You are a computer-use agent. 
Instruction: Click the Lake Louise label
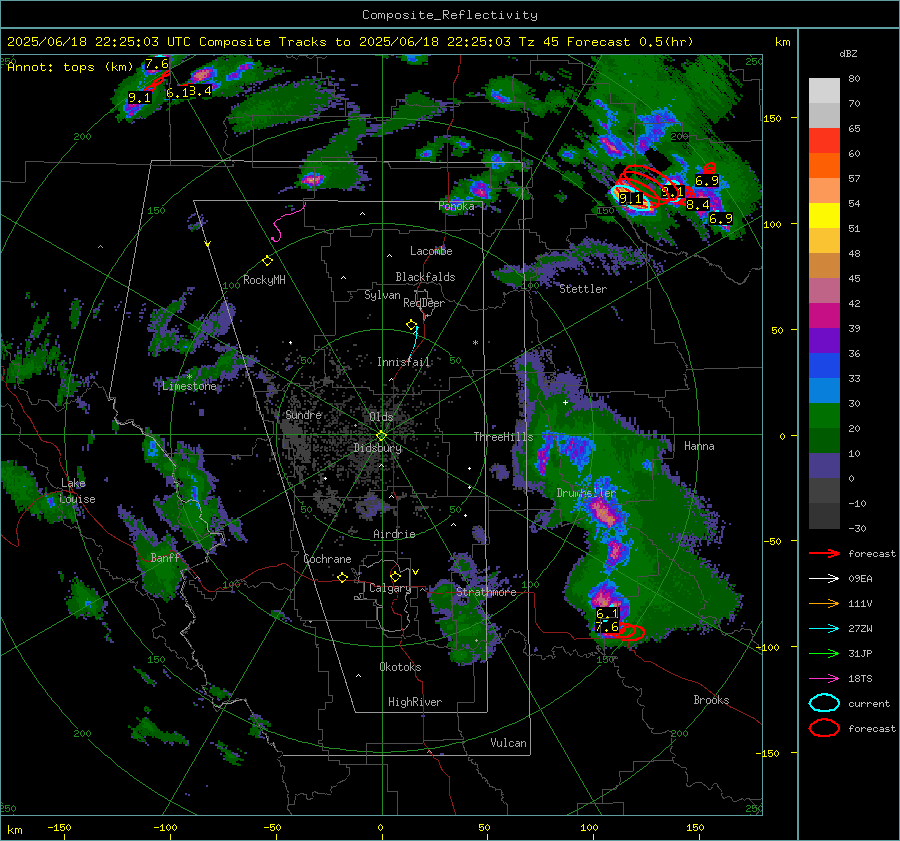(77, 491)
